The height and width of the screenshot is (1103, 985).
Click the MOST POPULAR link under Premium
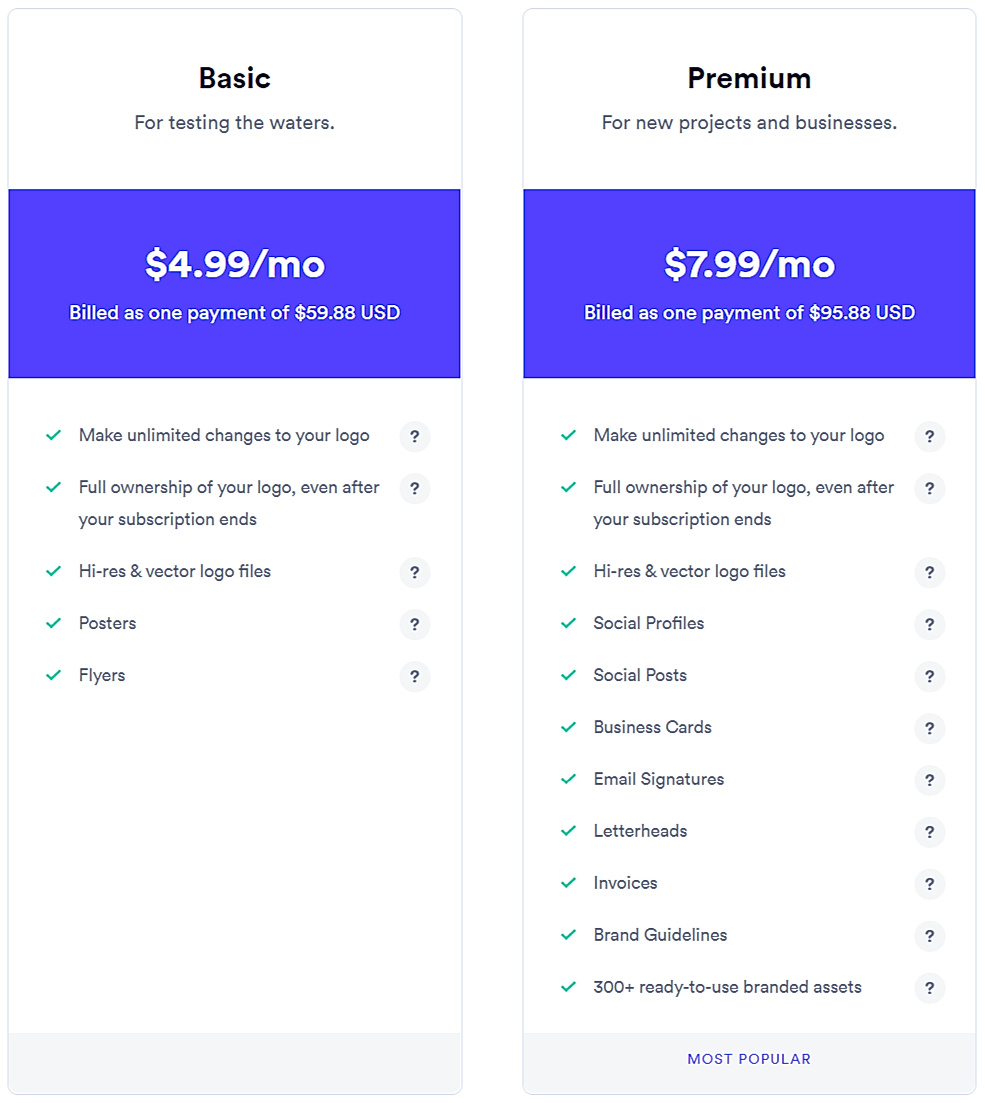click(x=749, y=1058)
